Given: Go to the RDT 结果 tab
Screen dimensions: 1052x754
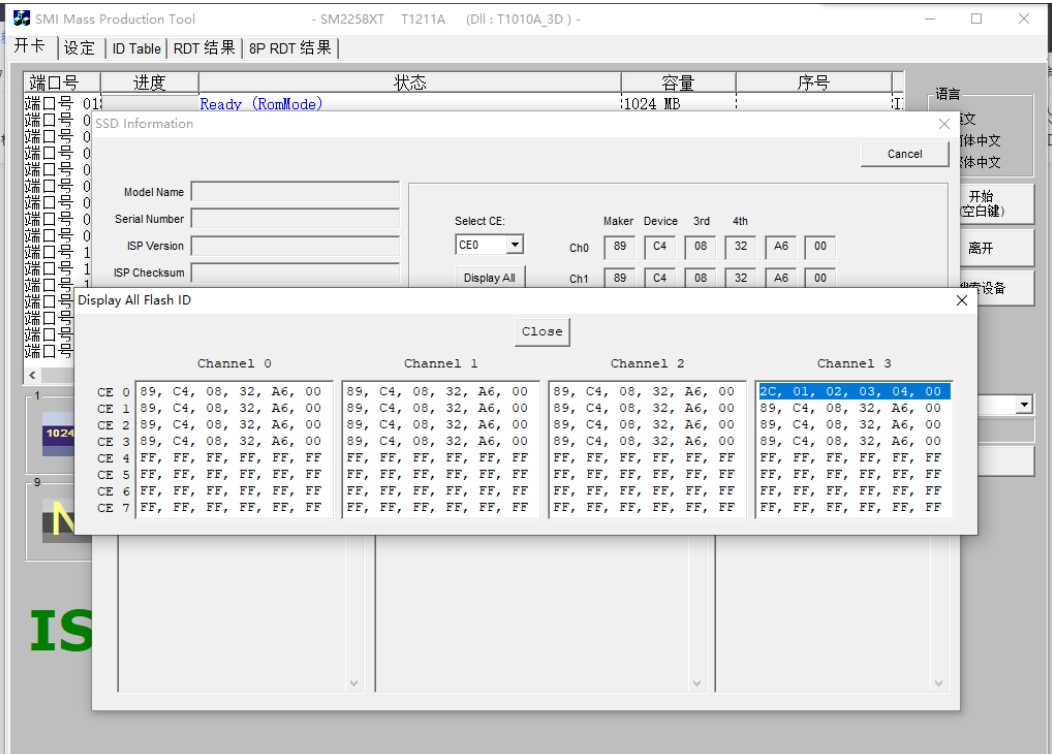Looking at the screenshot, I should pos(205,48).
